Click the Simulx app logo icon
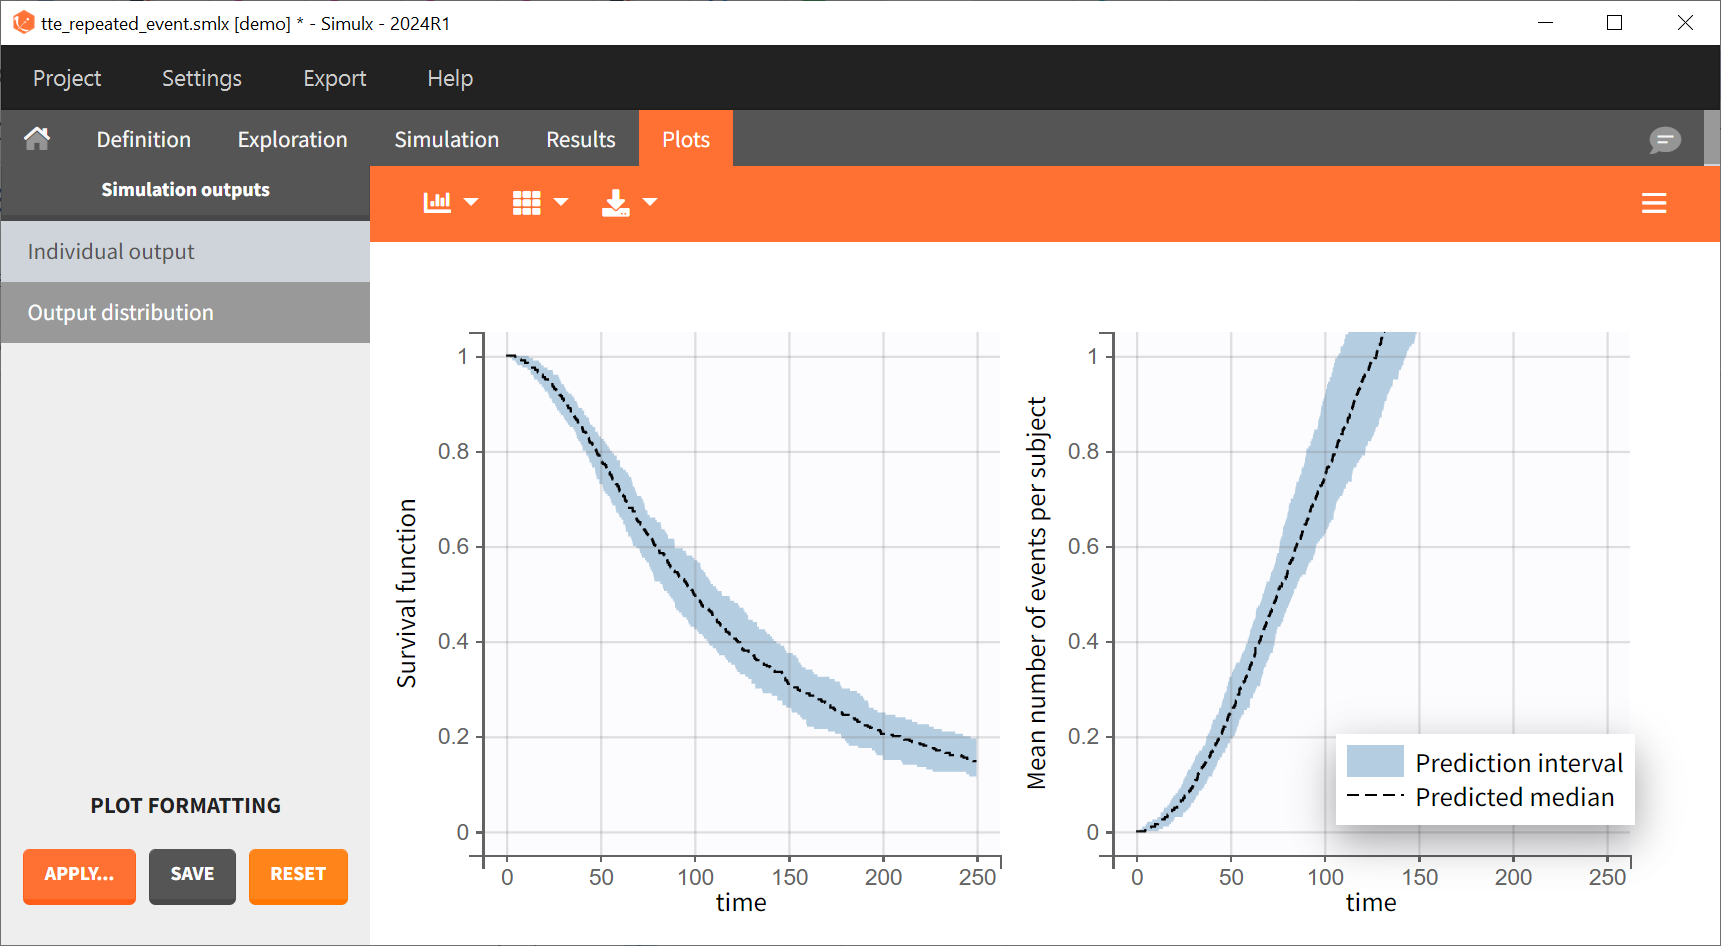This screenshot has height=946, width=1721. (23, 23)
